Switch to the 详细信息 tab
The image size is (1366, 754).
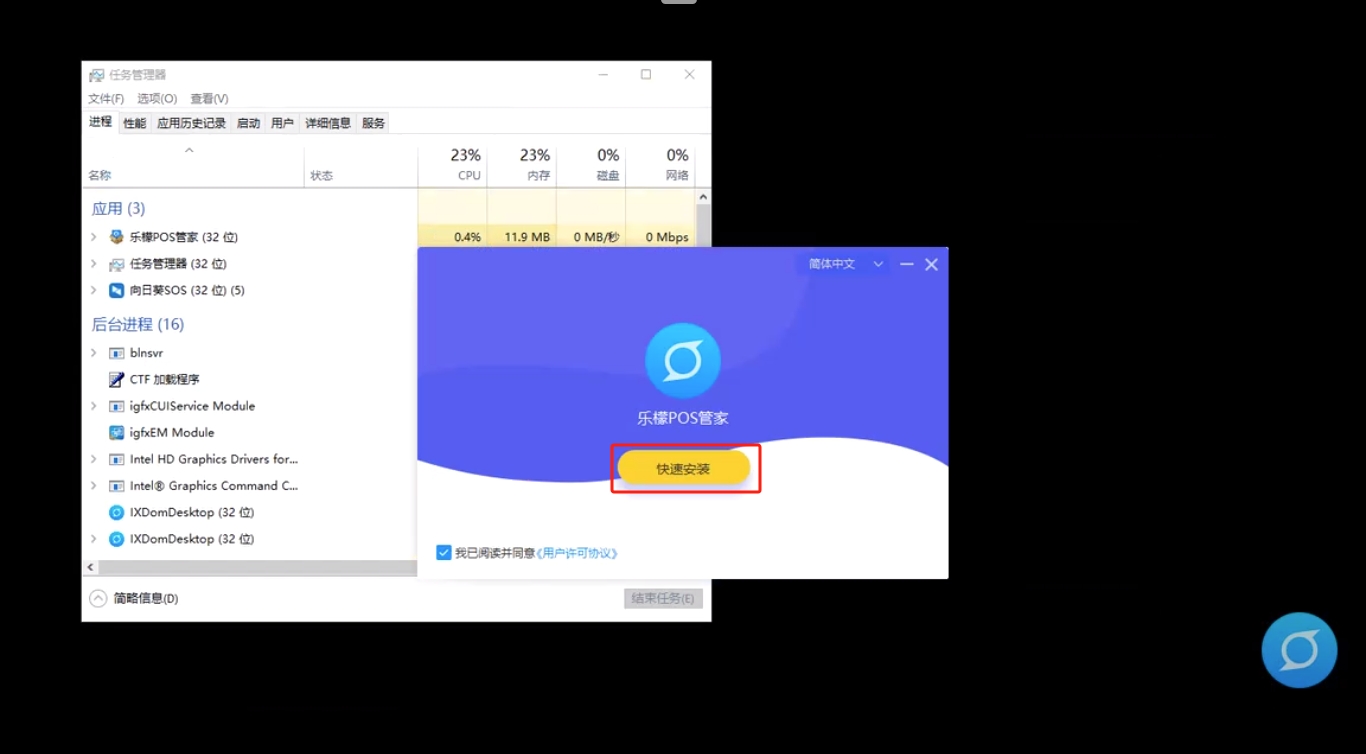tap(328, 123)
